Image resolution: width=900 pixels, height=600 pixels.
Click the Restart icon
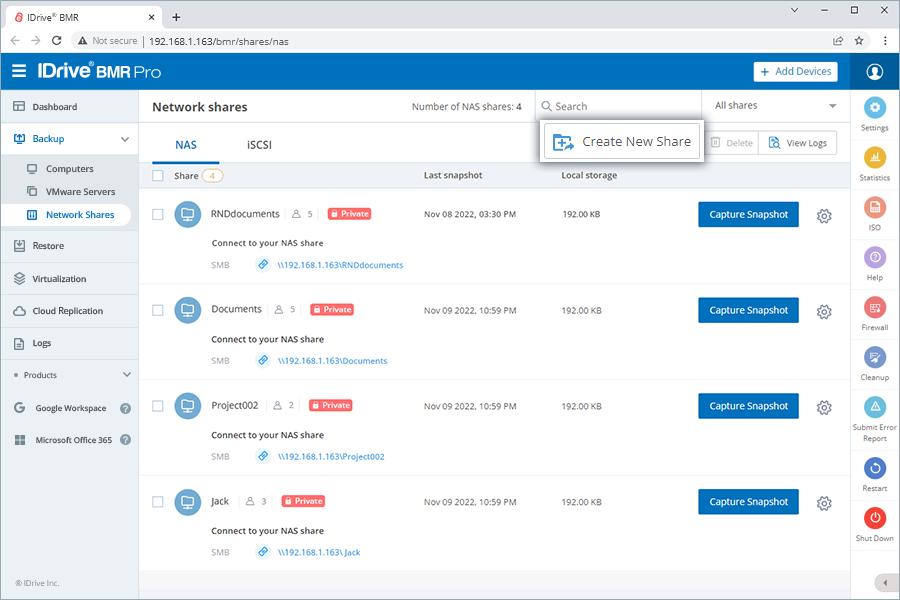pos(875,468)
